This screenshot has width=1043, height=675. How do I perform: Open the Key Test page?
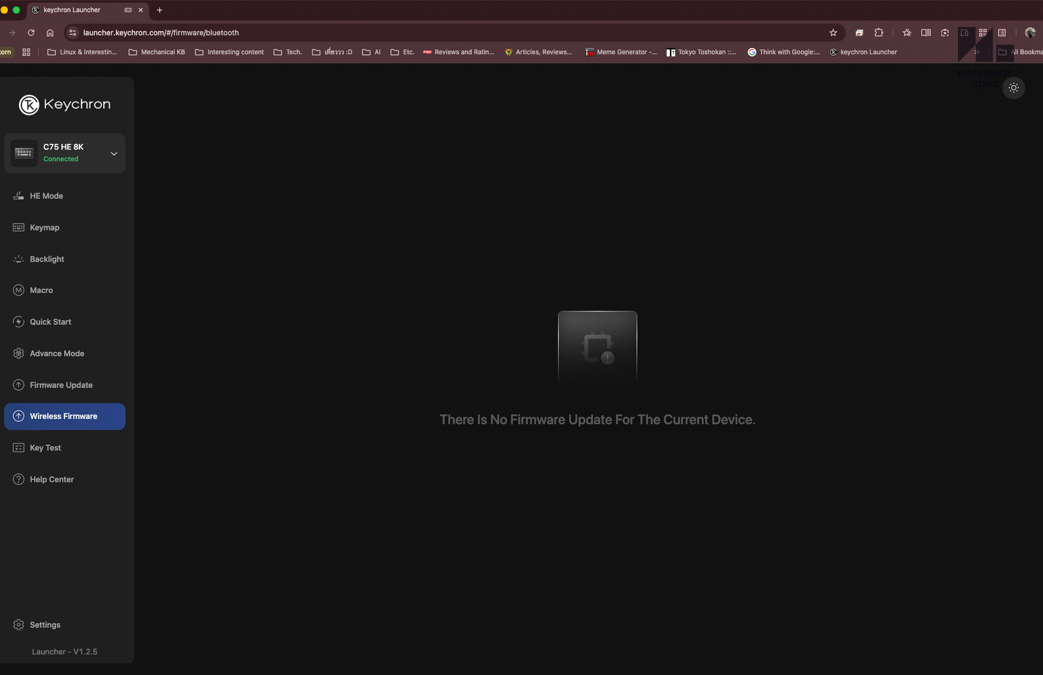(45, 448)
